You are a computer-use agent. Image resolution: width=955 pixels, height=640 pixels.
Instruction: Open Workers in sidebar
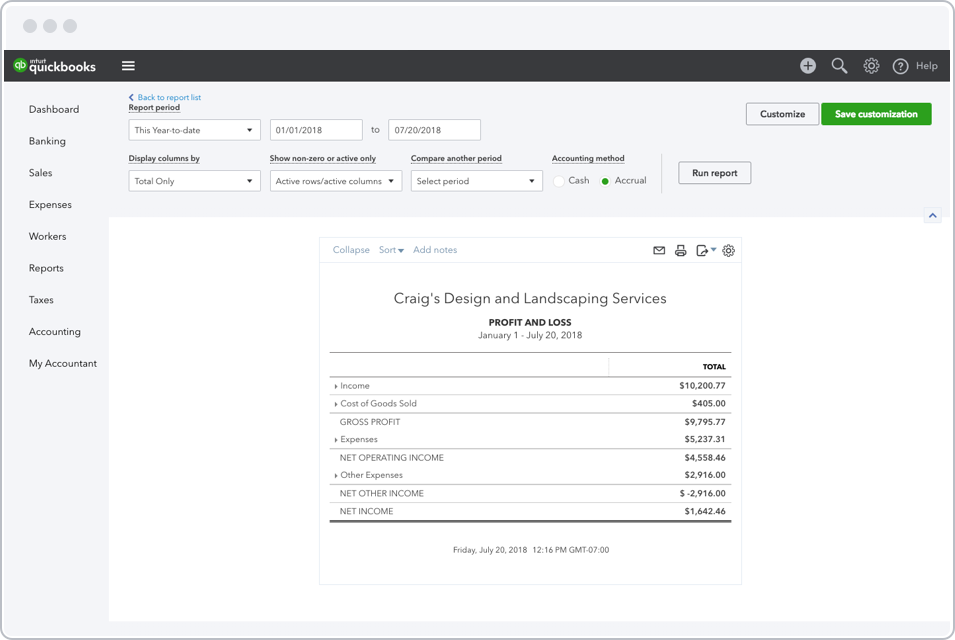click(48, 236)
